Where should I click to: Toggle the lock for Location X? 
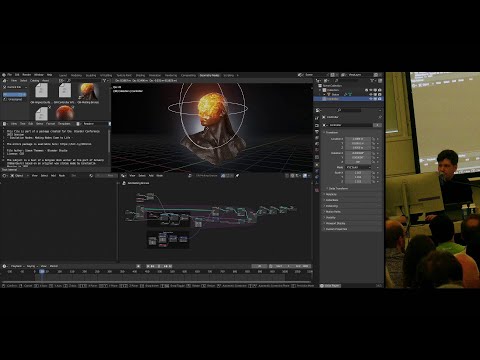click(373, 139)
